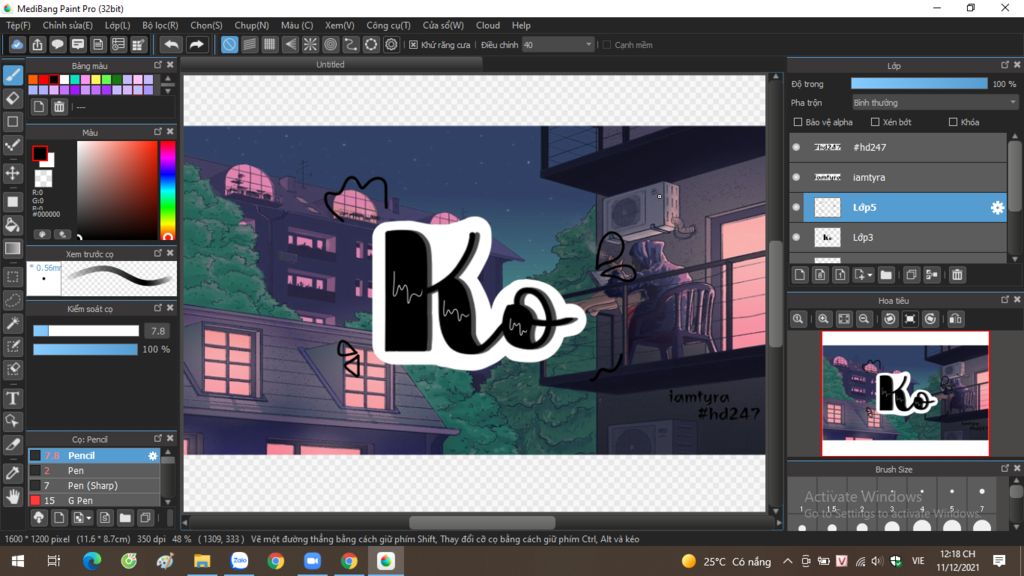Open the Tệp(F) menu

tap(18, 25)
